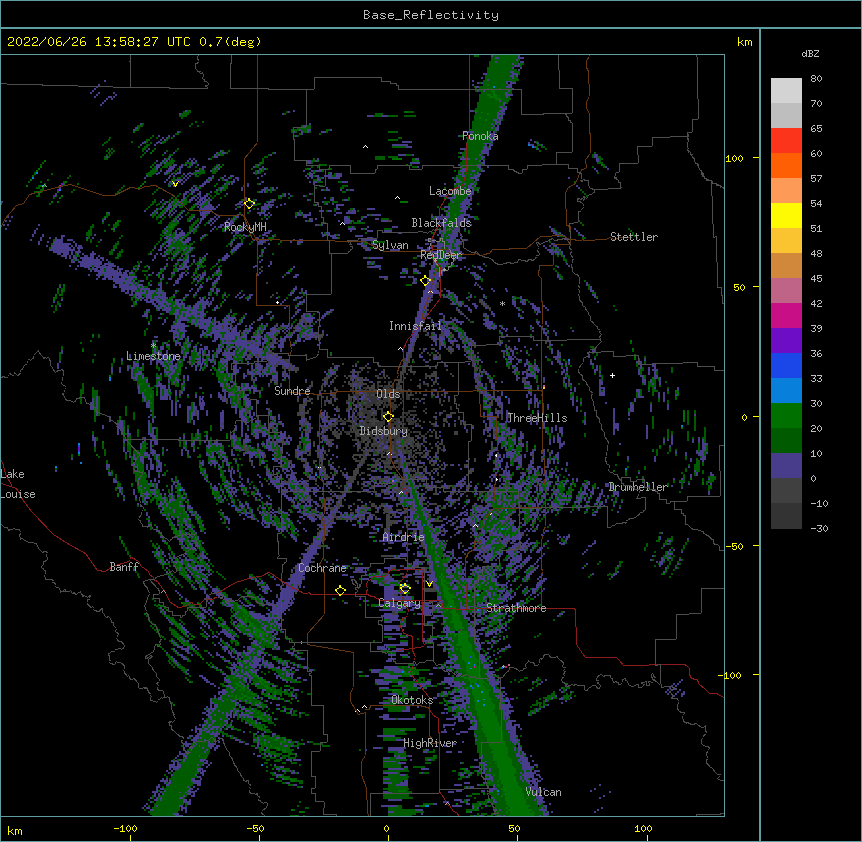Click the Airdrie label
Image resolution: width=862 pixels, height=842 pixels.
(404, 537)
